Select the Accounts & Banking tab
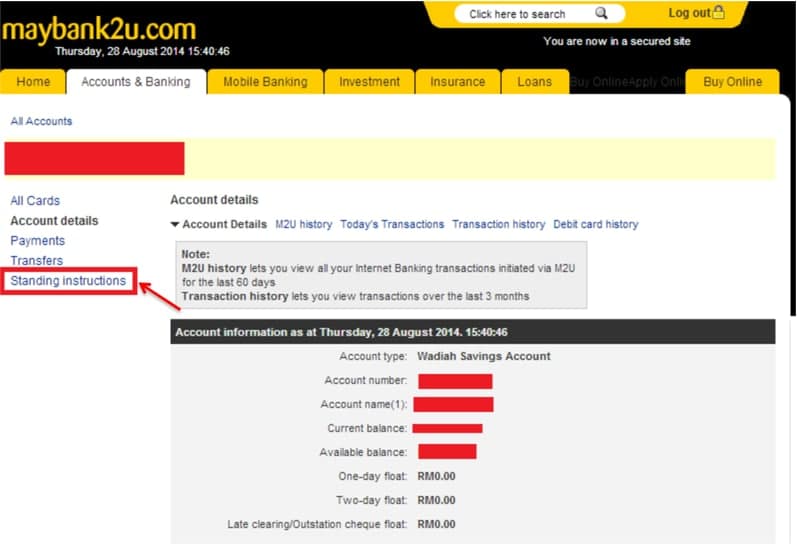This screenshot has height=544, width=797. click(136, 82)
